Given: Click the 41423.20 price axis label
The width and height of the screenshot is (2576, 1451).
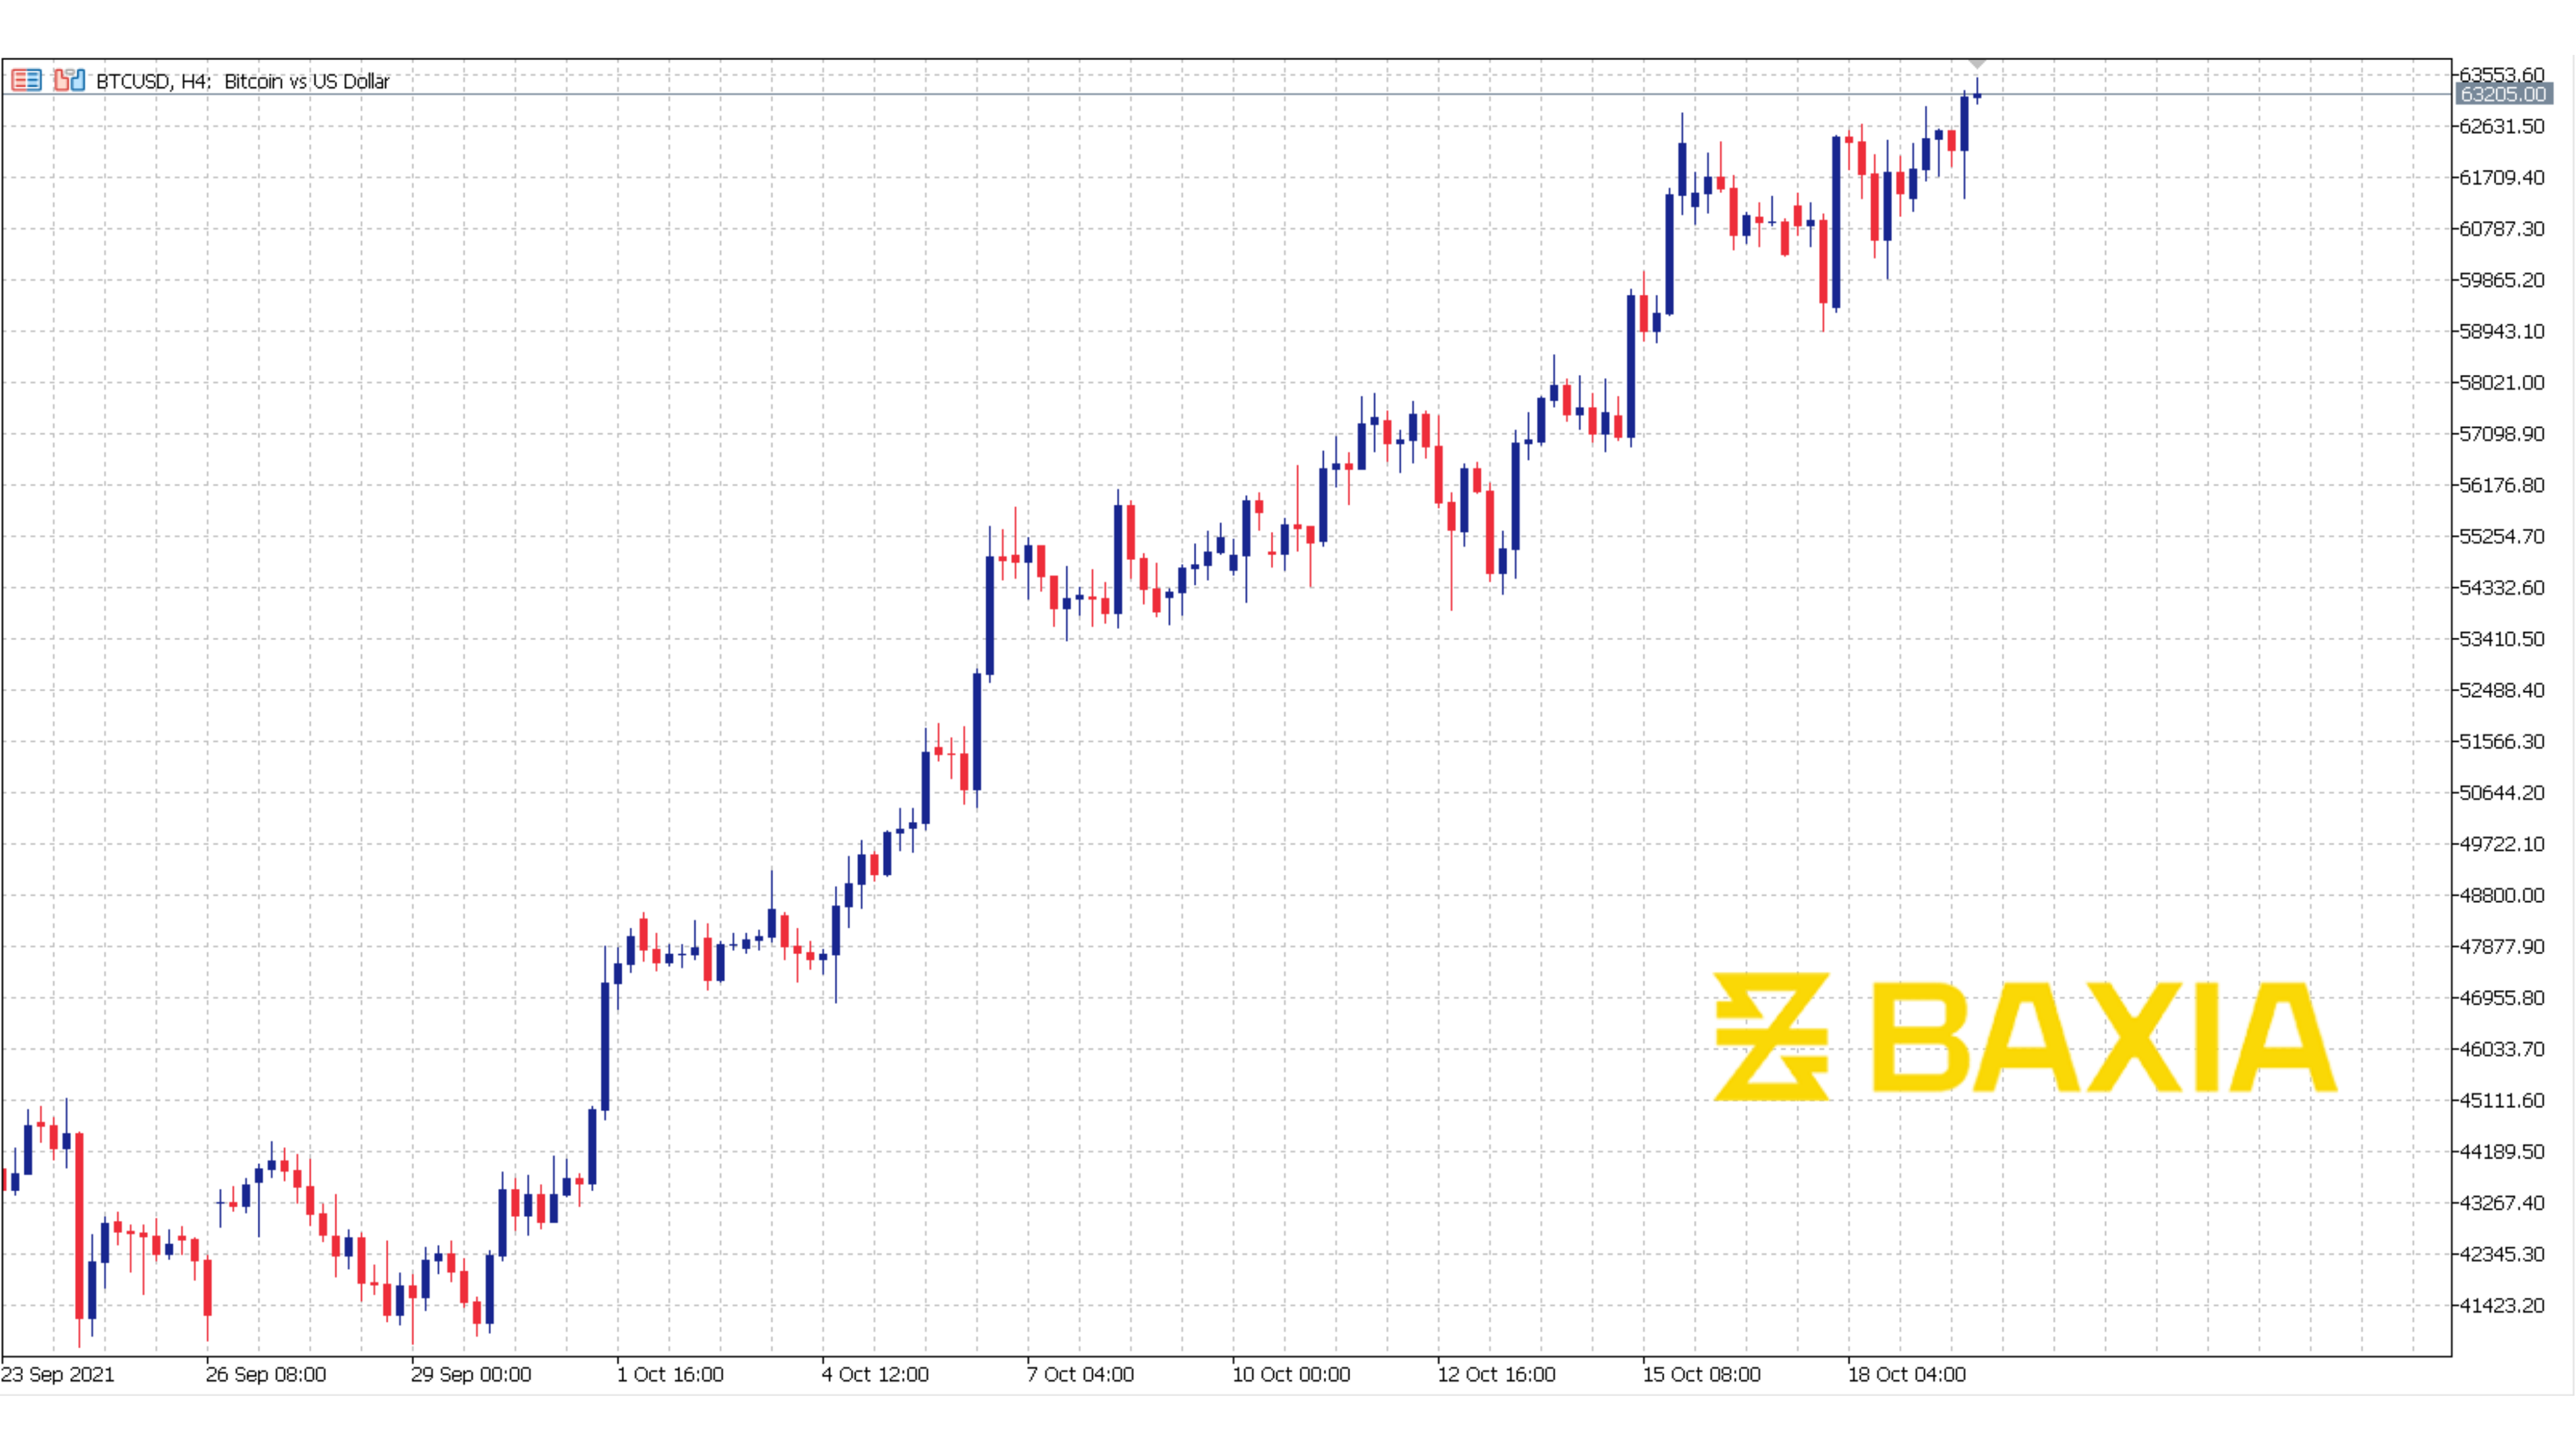Looking at the screenshot, I should (2502, 1305).
